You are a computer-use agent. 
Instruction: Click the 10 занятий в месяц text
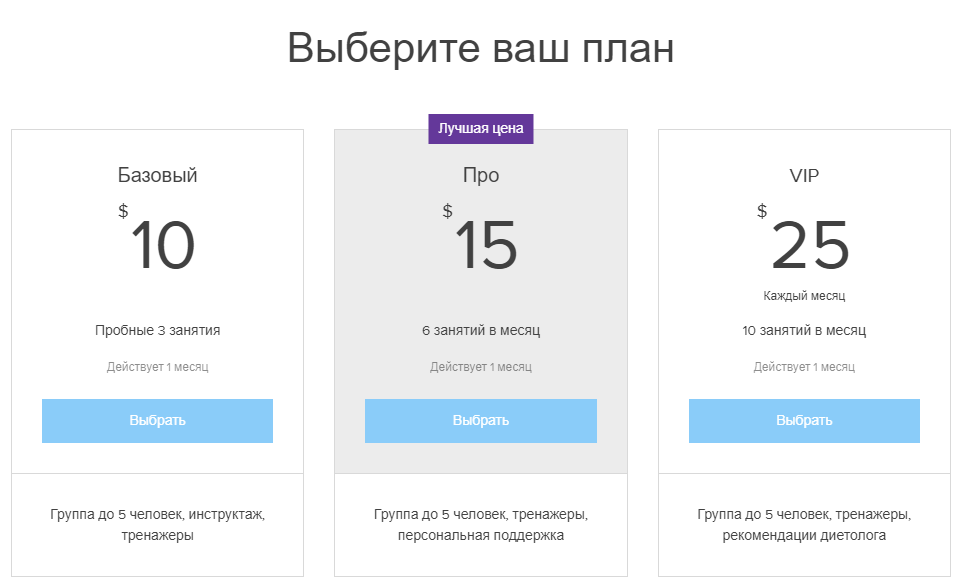tap(804, 330)
